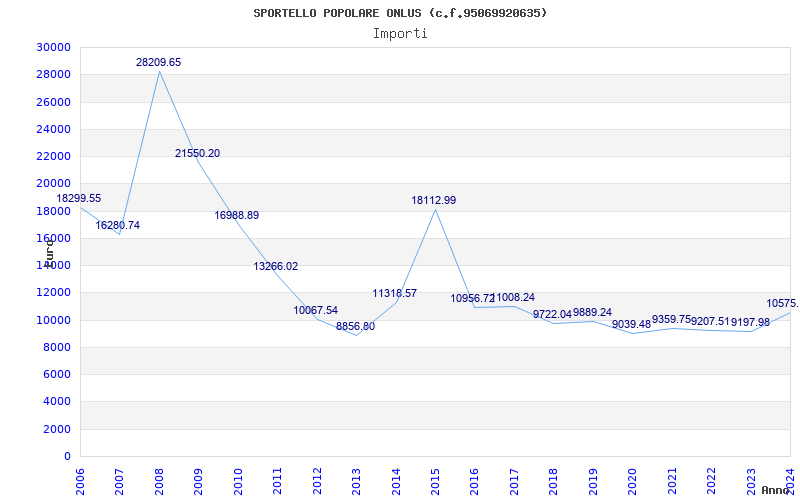Image resolution: width=800 pixels, height=500 pixels.
Task: Select data label 16280.74
Action: pyautogui.click(x=117, y=226)
